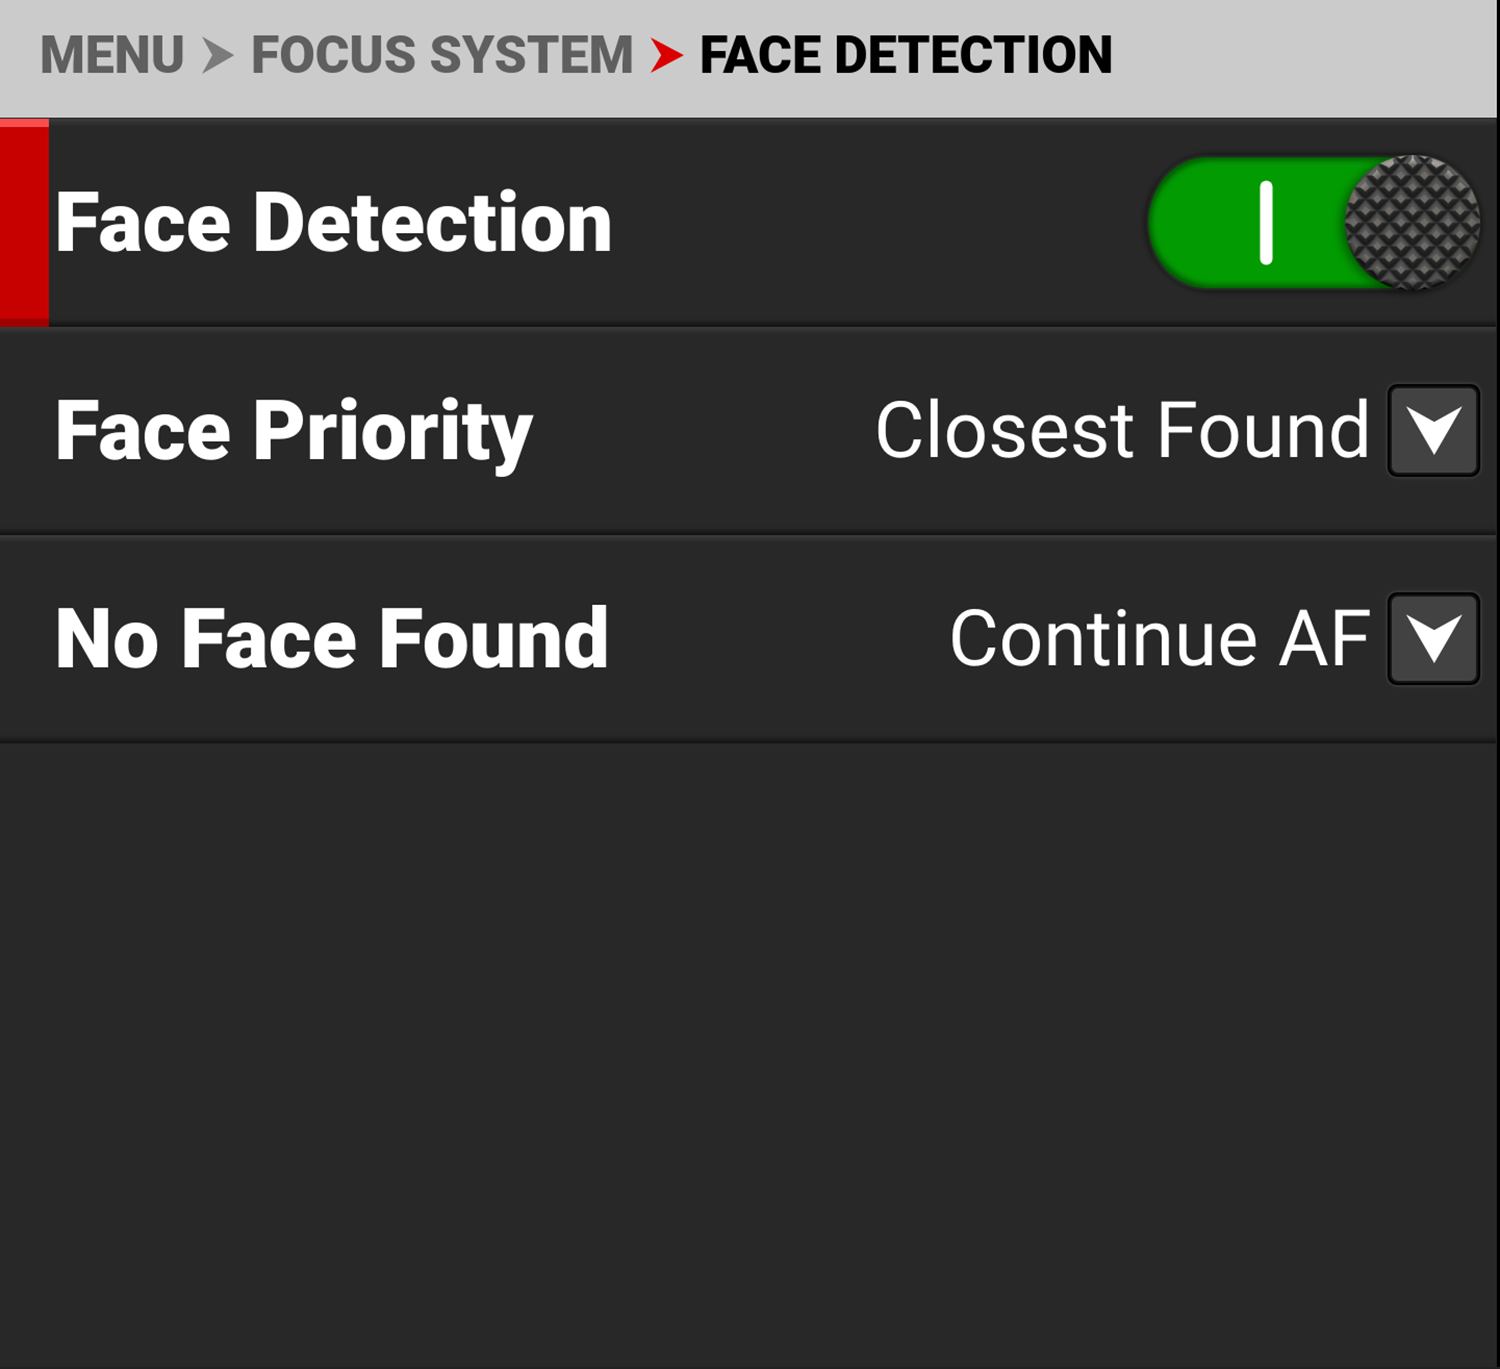Click the FACE DETECTION breadcrumb title
Screen dimensions: 1500x1369
905,55
